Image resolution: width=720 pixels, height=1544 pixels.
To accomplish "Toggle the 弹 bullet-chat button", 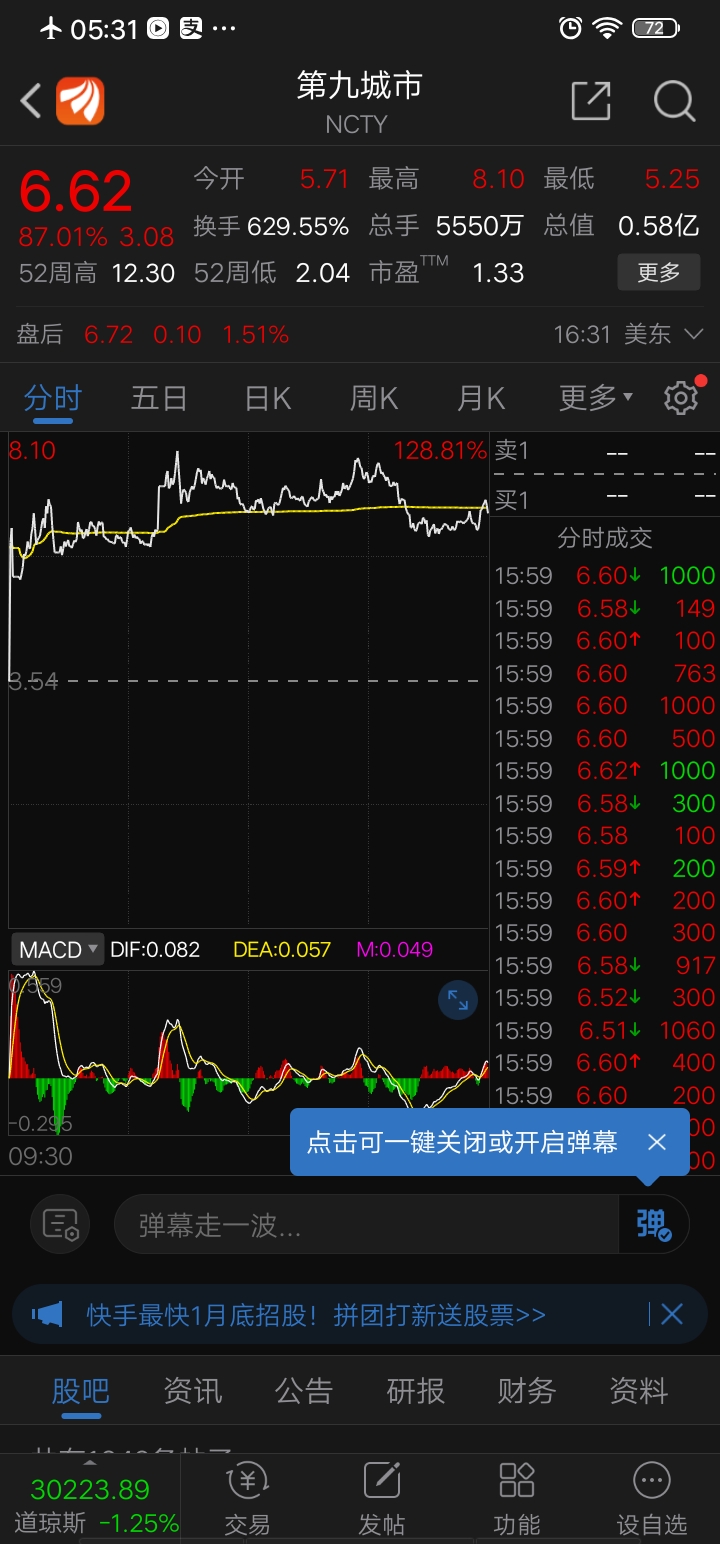I will [653, 1224].
